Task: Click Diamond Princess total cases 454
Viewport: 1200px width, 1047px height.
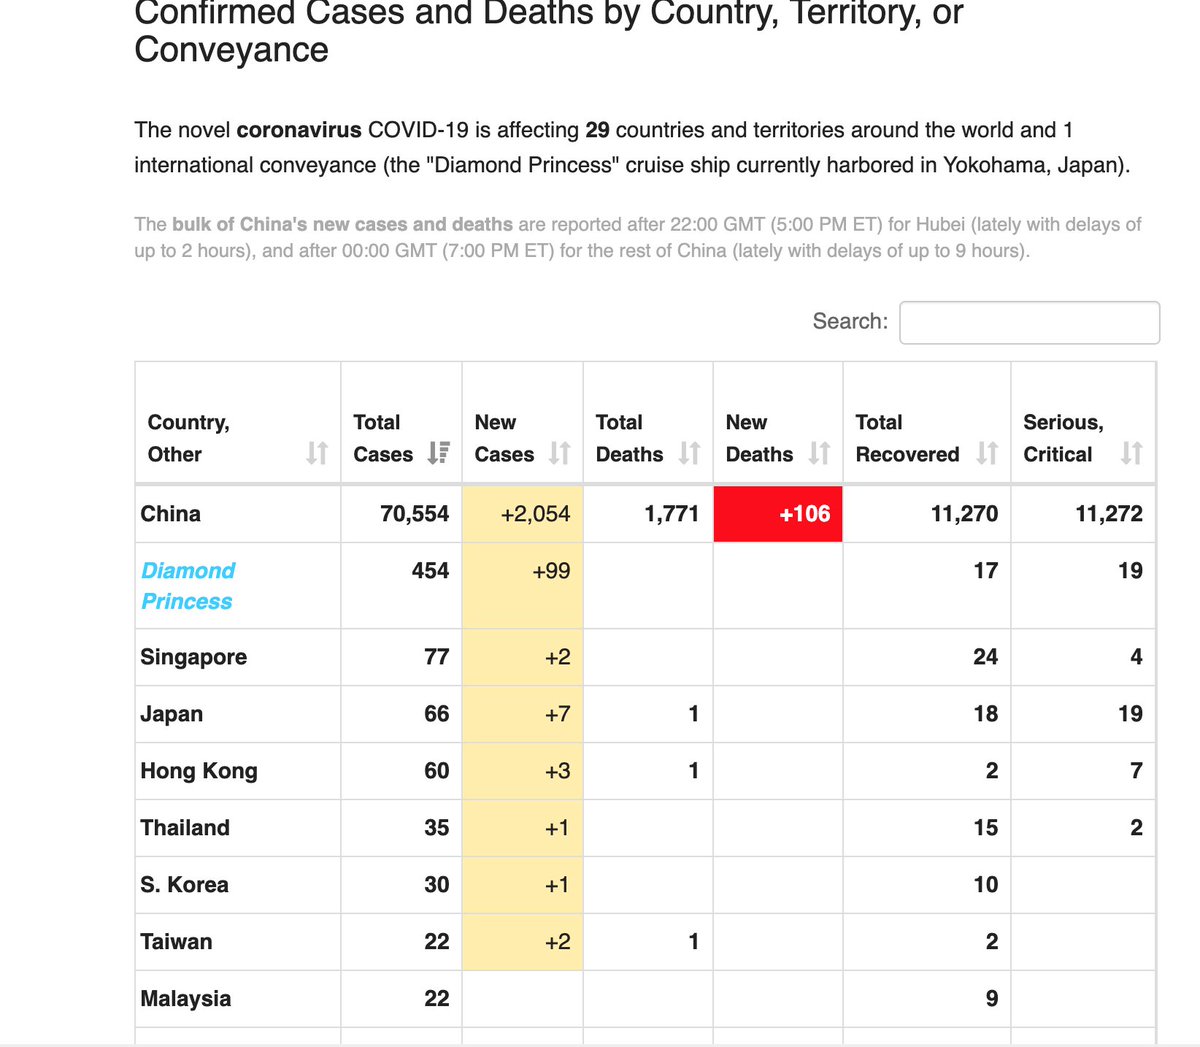Action: tap(430, 571)
